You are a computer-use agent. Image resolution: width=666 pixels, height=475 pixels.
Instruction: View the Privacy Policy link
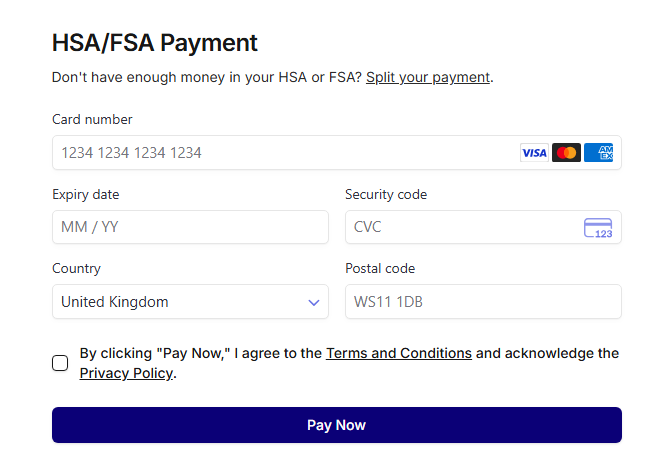126,373
